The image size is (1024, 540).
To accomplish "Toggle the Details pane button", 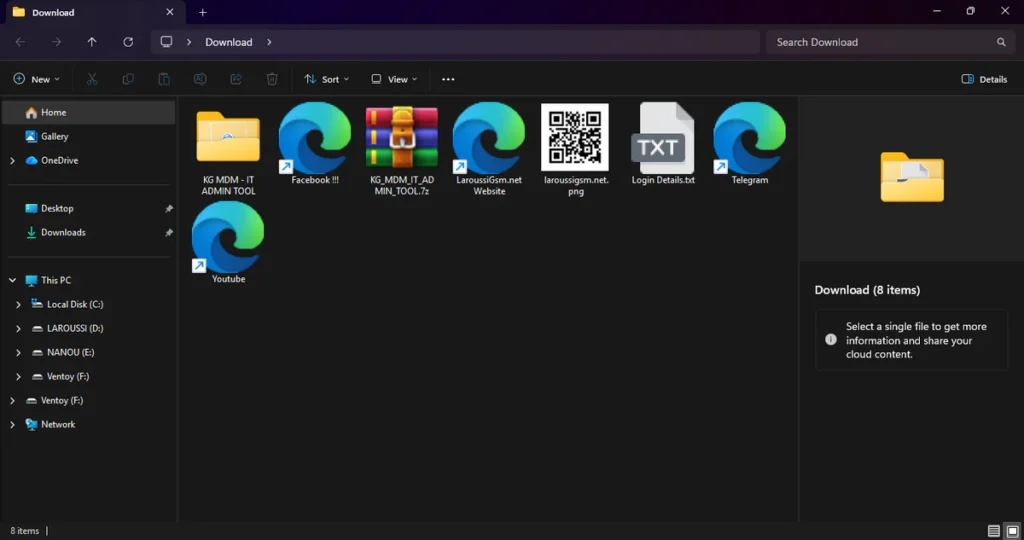I will pyautogui.click(x=984, y=79).
